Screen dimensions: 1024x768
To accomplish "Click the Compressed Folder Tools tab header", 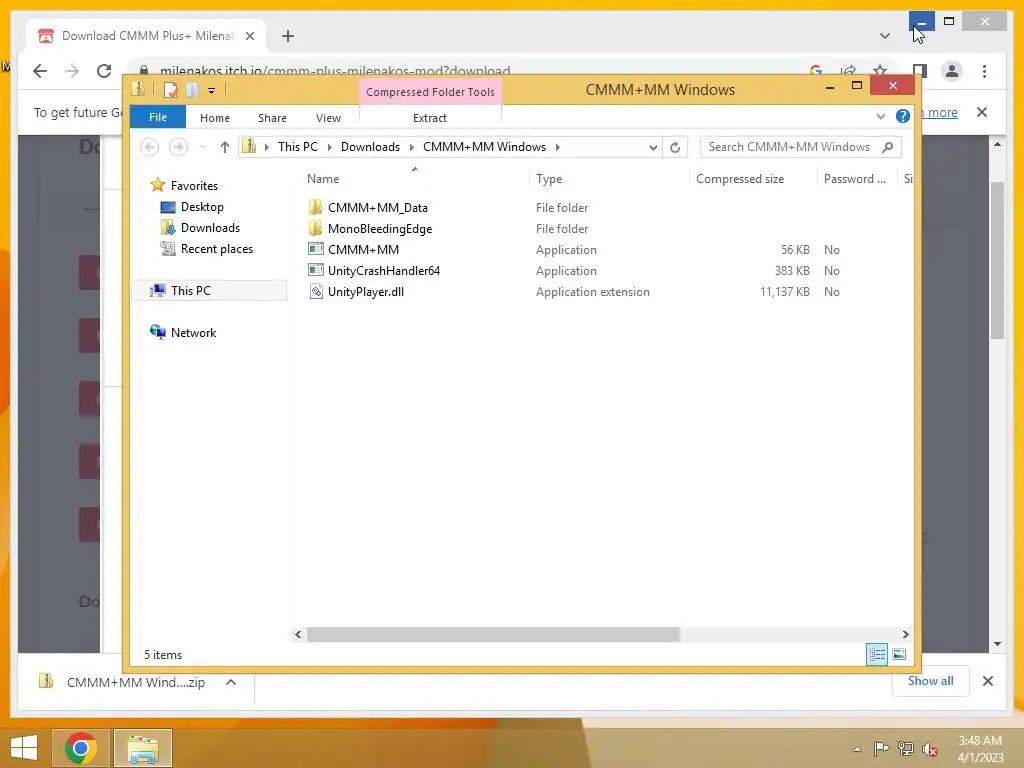I will [x=430, y=92].
